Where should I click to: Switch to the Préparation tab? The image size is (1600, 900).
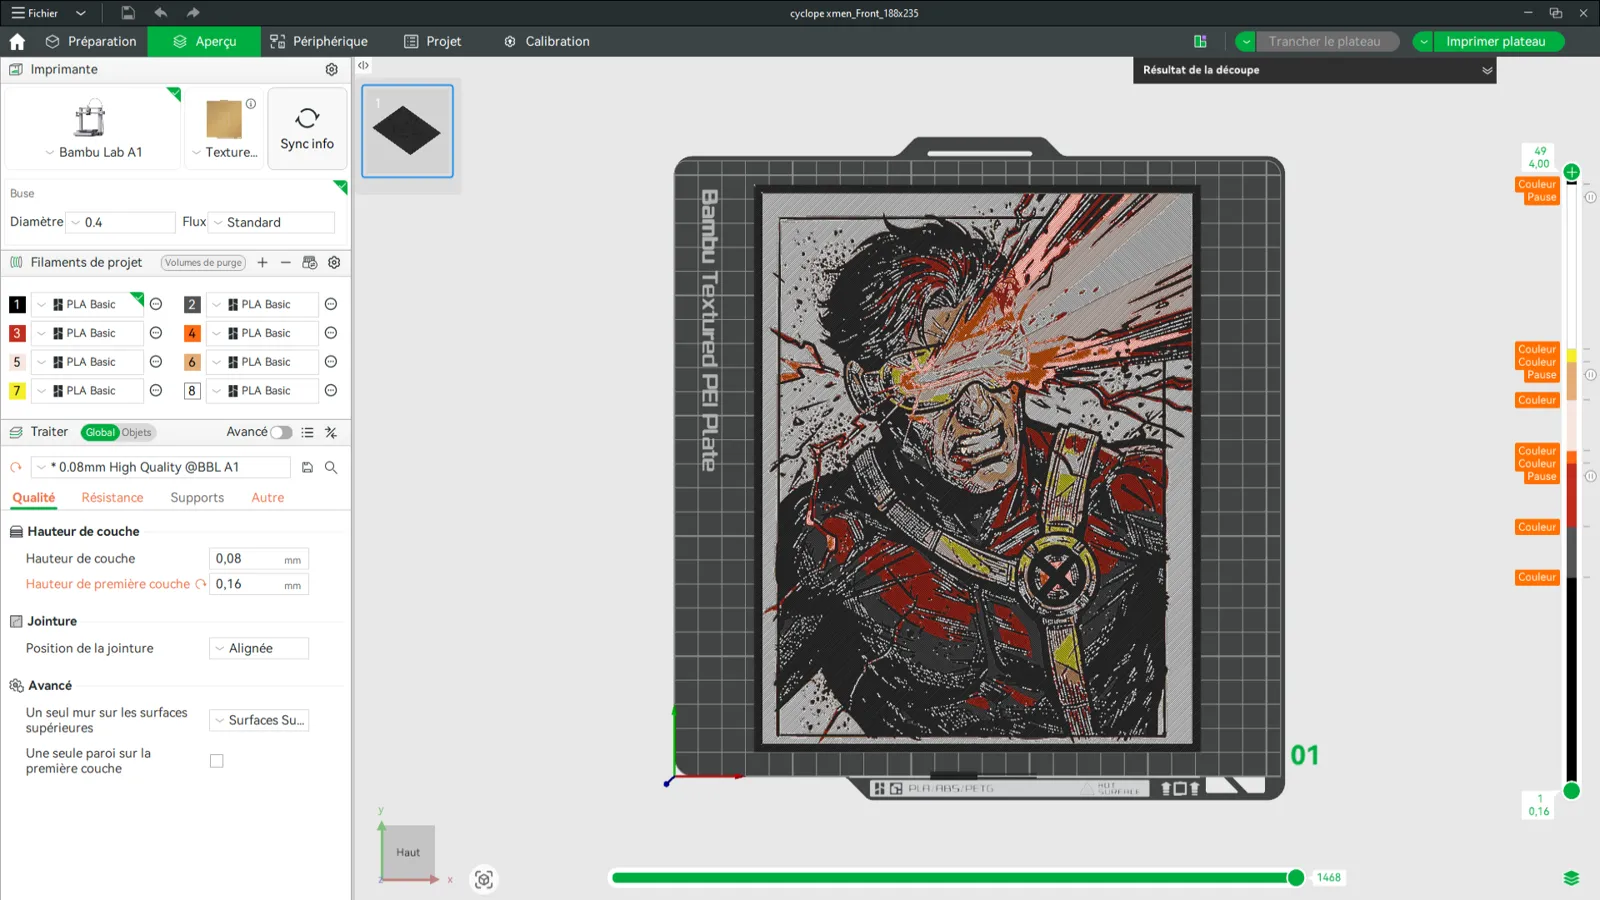(x=91, y=42)
